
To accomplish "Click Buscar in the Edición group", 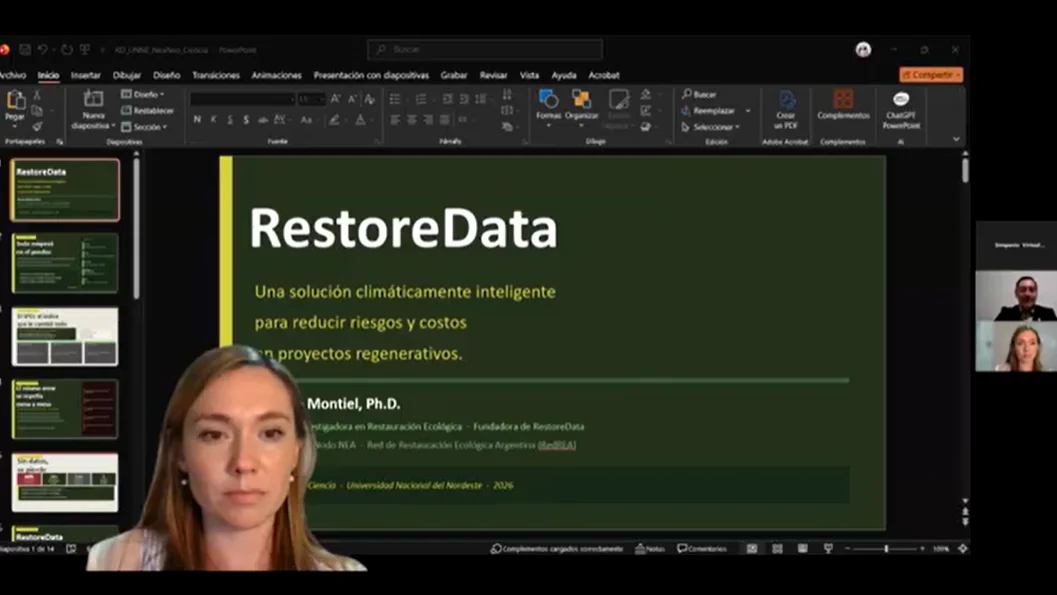I will (699, 94).
